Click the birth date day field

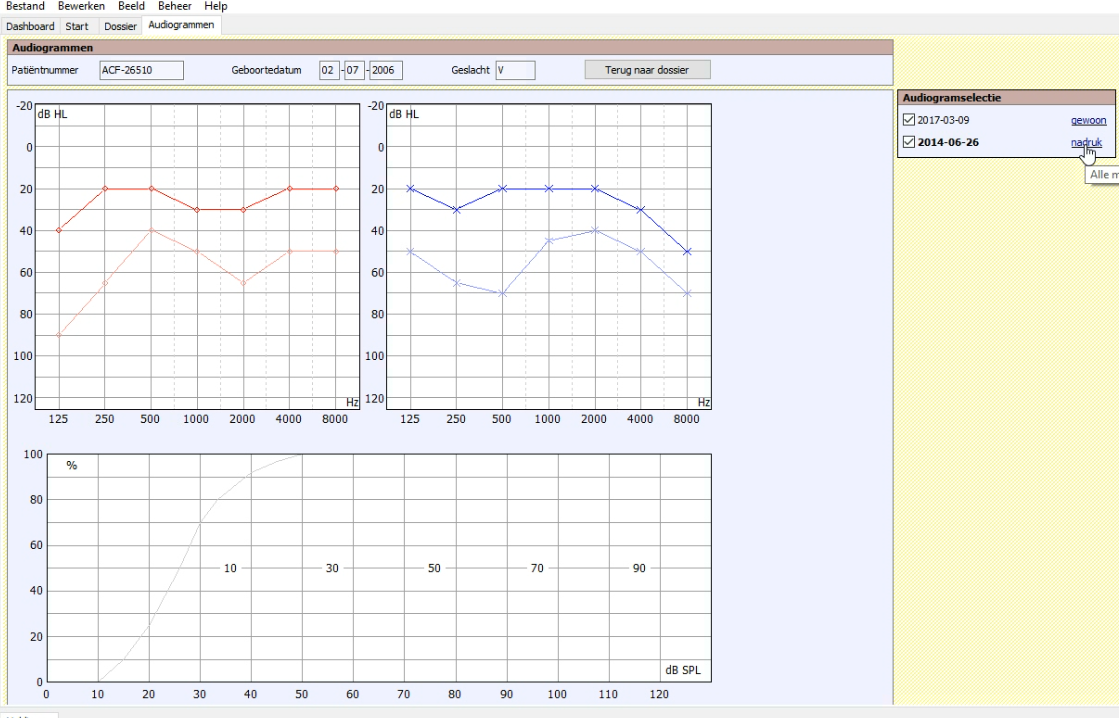point(329,69)
